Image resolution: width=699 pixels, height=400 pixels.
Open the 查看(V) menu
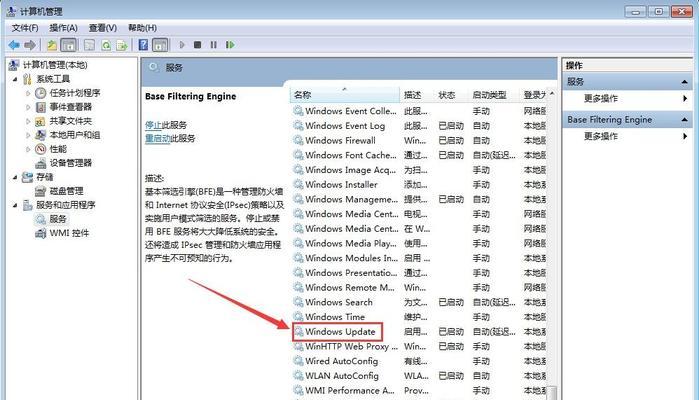pos(103,28)
